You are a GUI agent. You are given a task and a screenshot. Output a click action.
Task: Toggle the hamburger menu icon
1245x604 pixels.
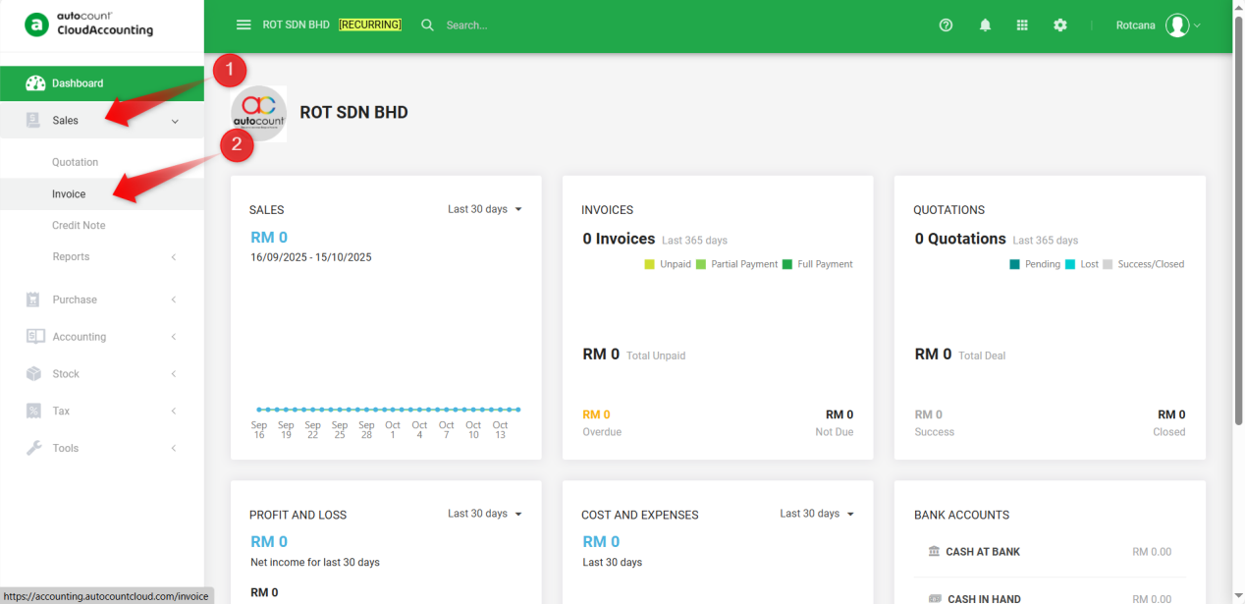(243, 25)
